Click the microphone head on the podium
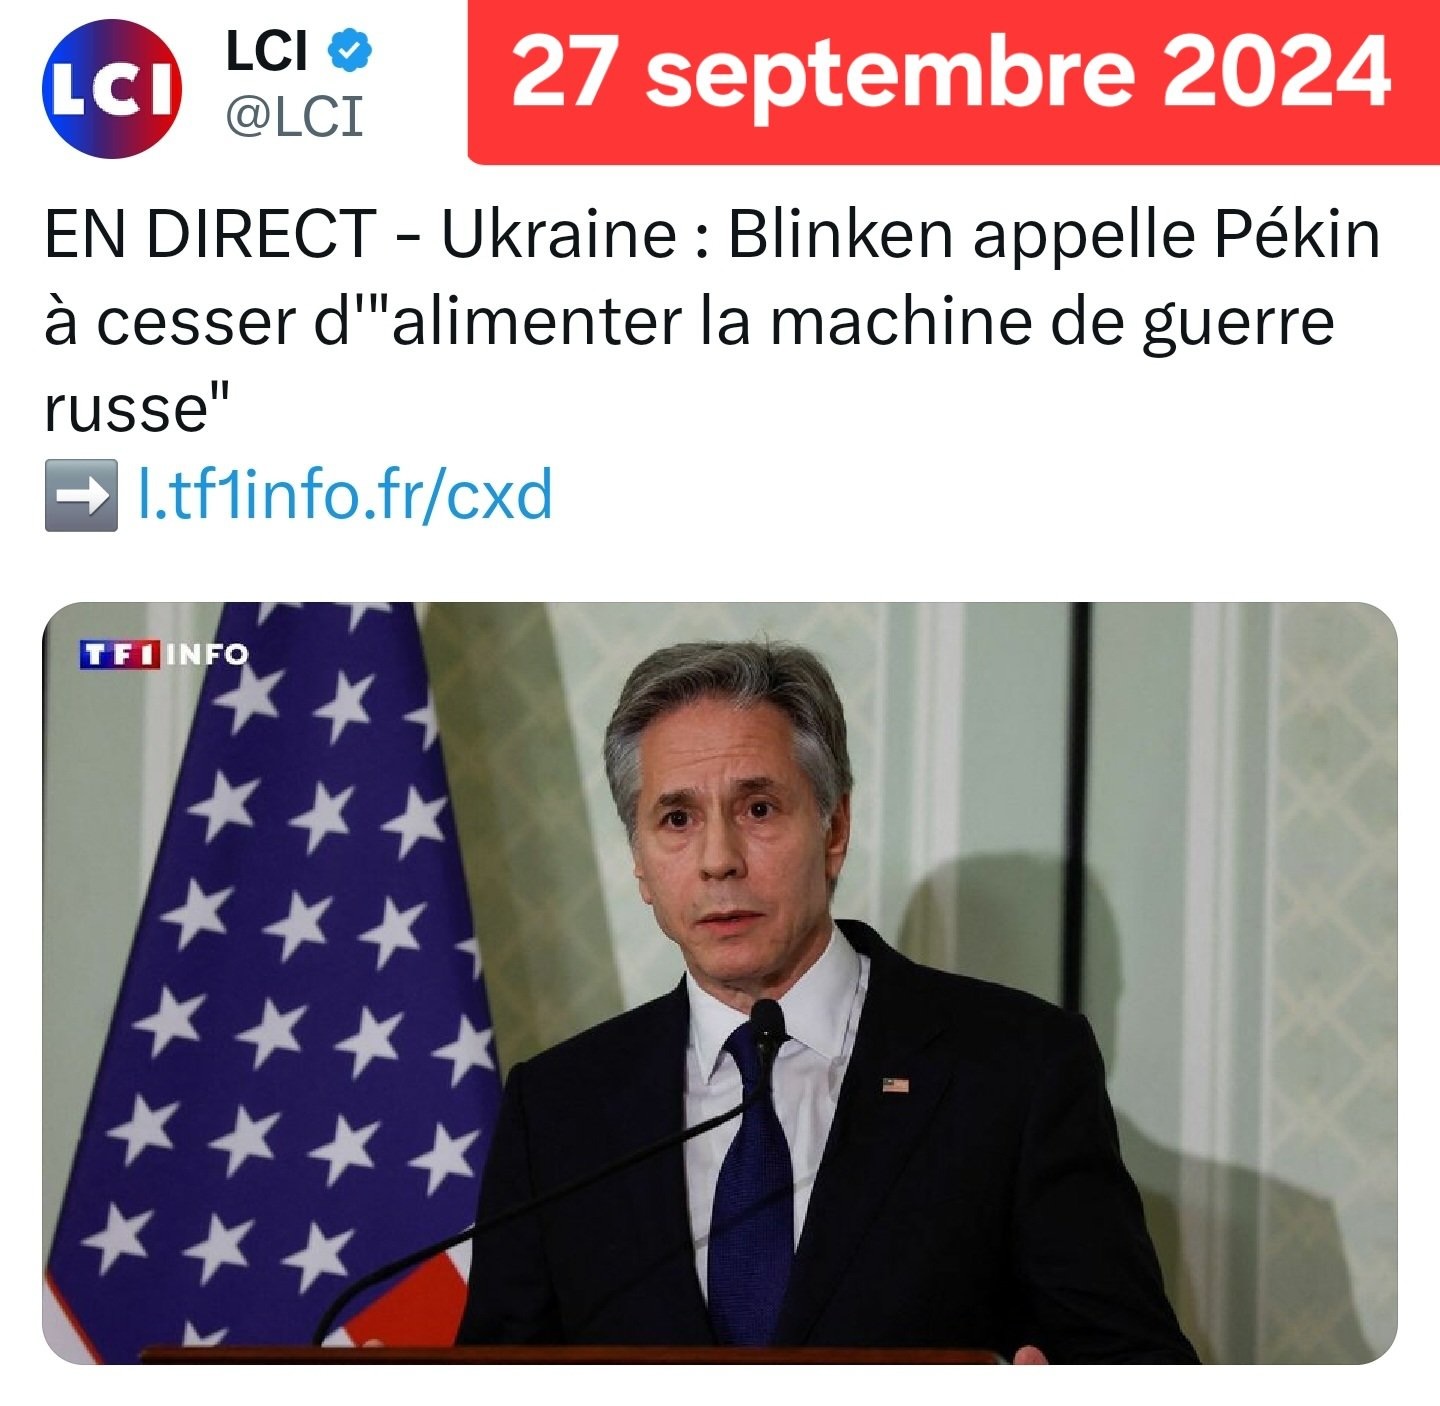Image resolution: width=1440 pixels, height=1406 pixels. click(x=768, y=1025)
